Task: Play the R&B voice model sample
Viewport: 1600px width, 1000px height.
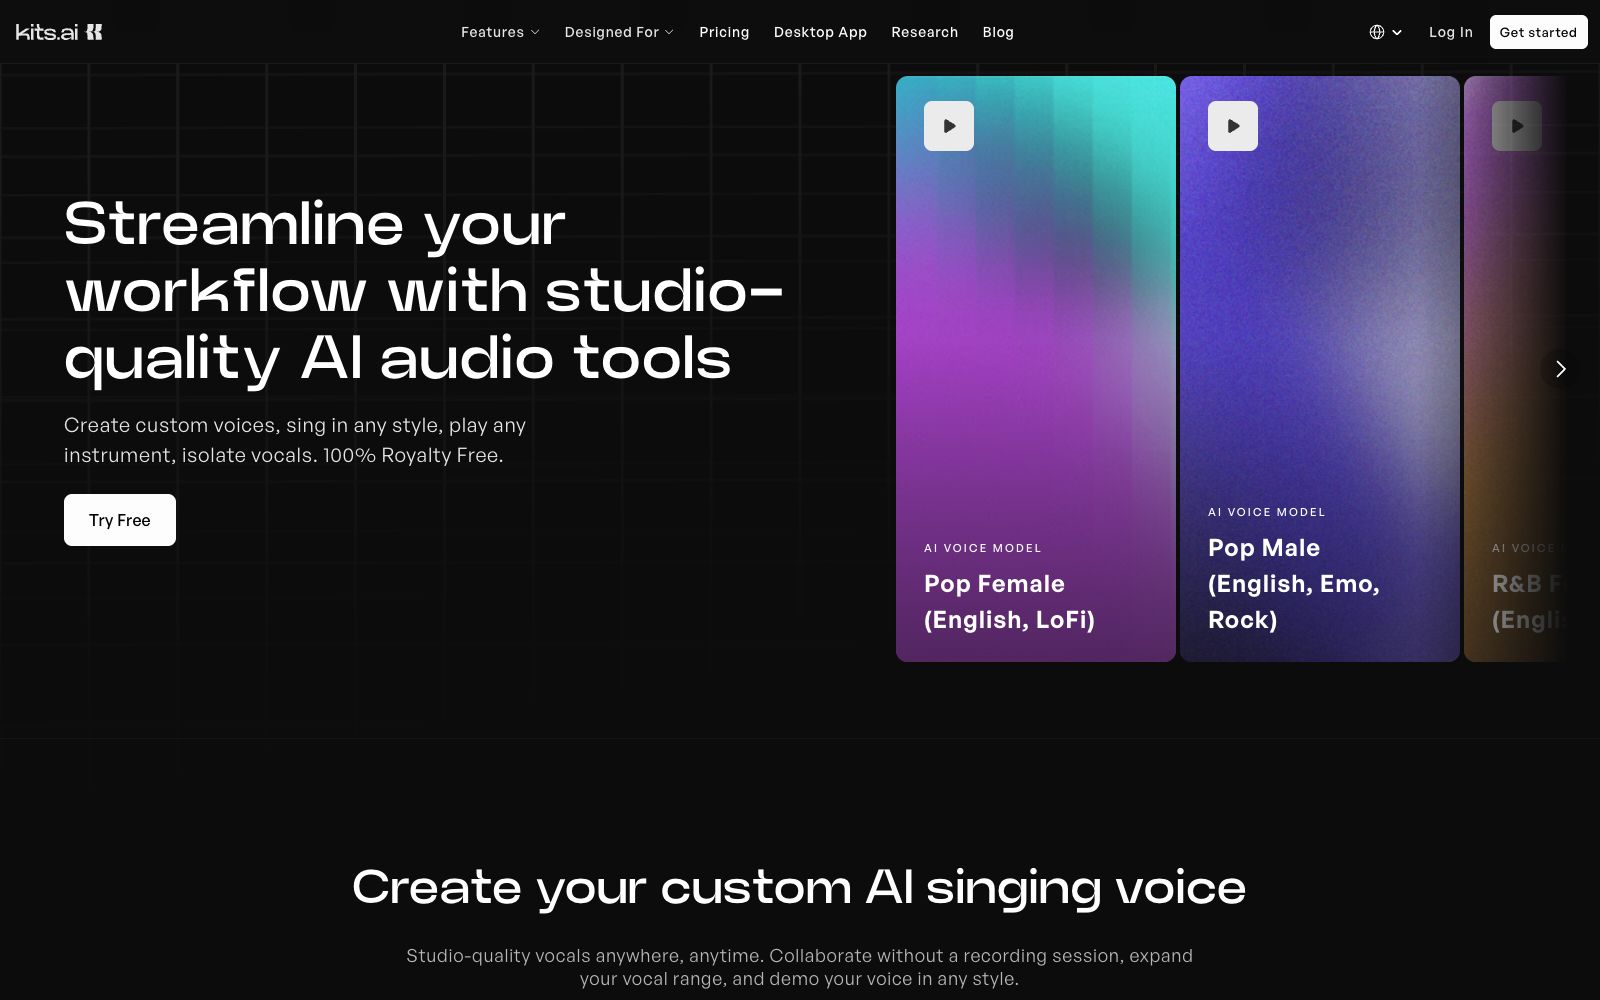Action: [x=1517, y=126]
